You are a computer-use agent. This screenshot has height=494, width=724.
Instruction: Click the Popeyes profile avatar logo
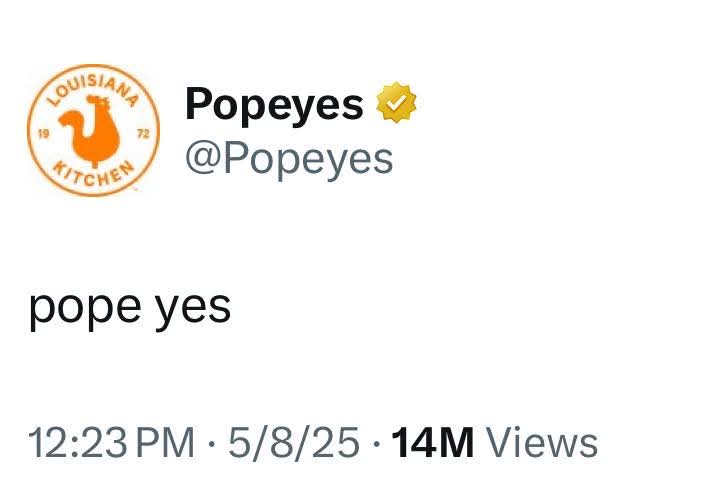point(96,130)
